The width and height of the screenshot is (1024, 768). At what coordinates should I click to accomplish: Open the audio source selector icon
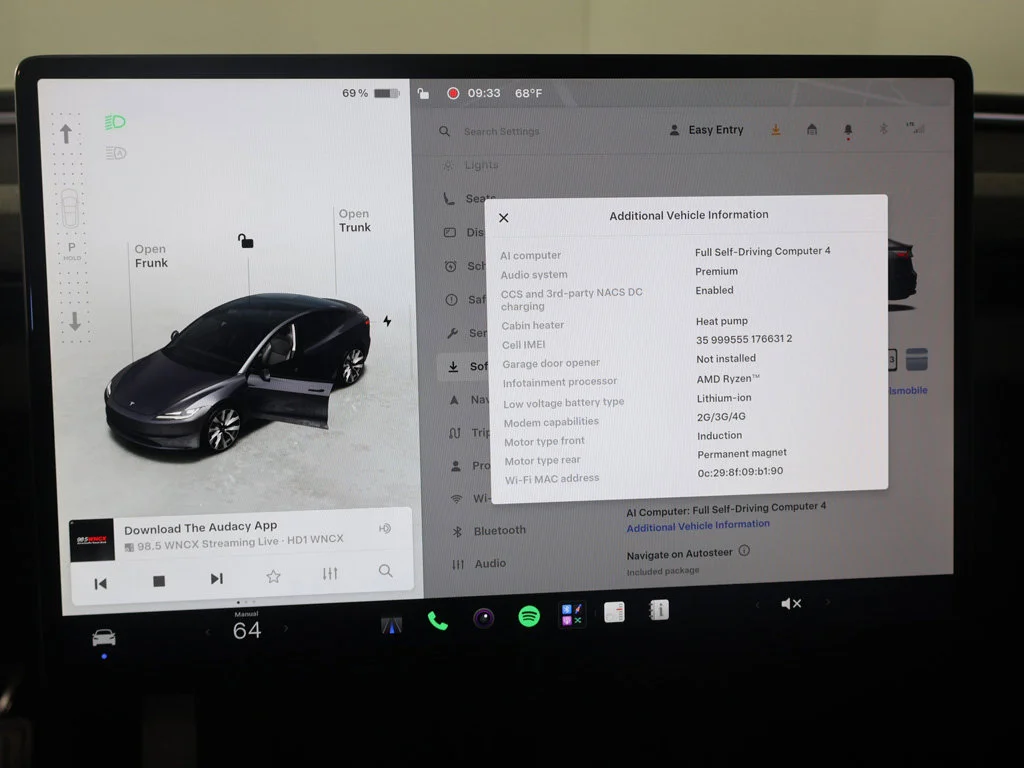pyautogui.click(x=385, y=528)
